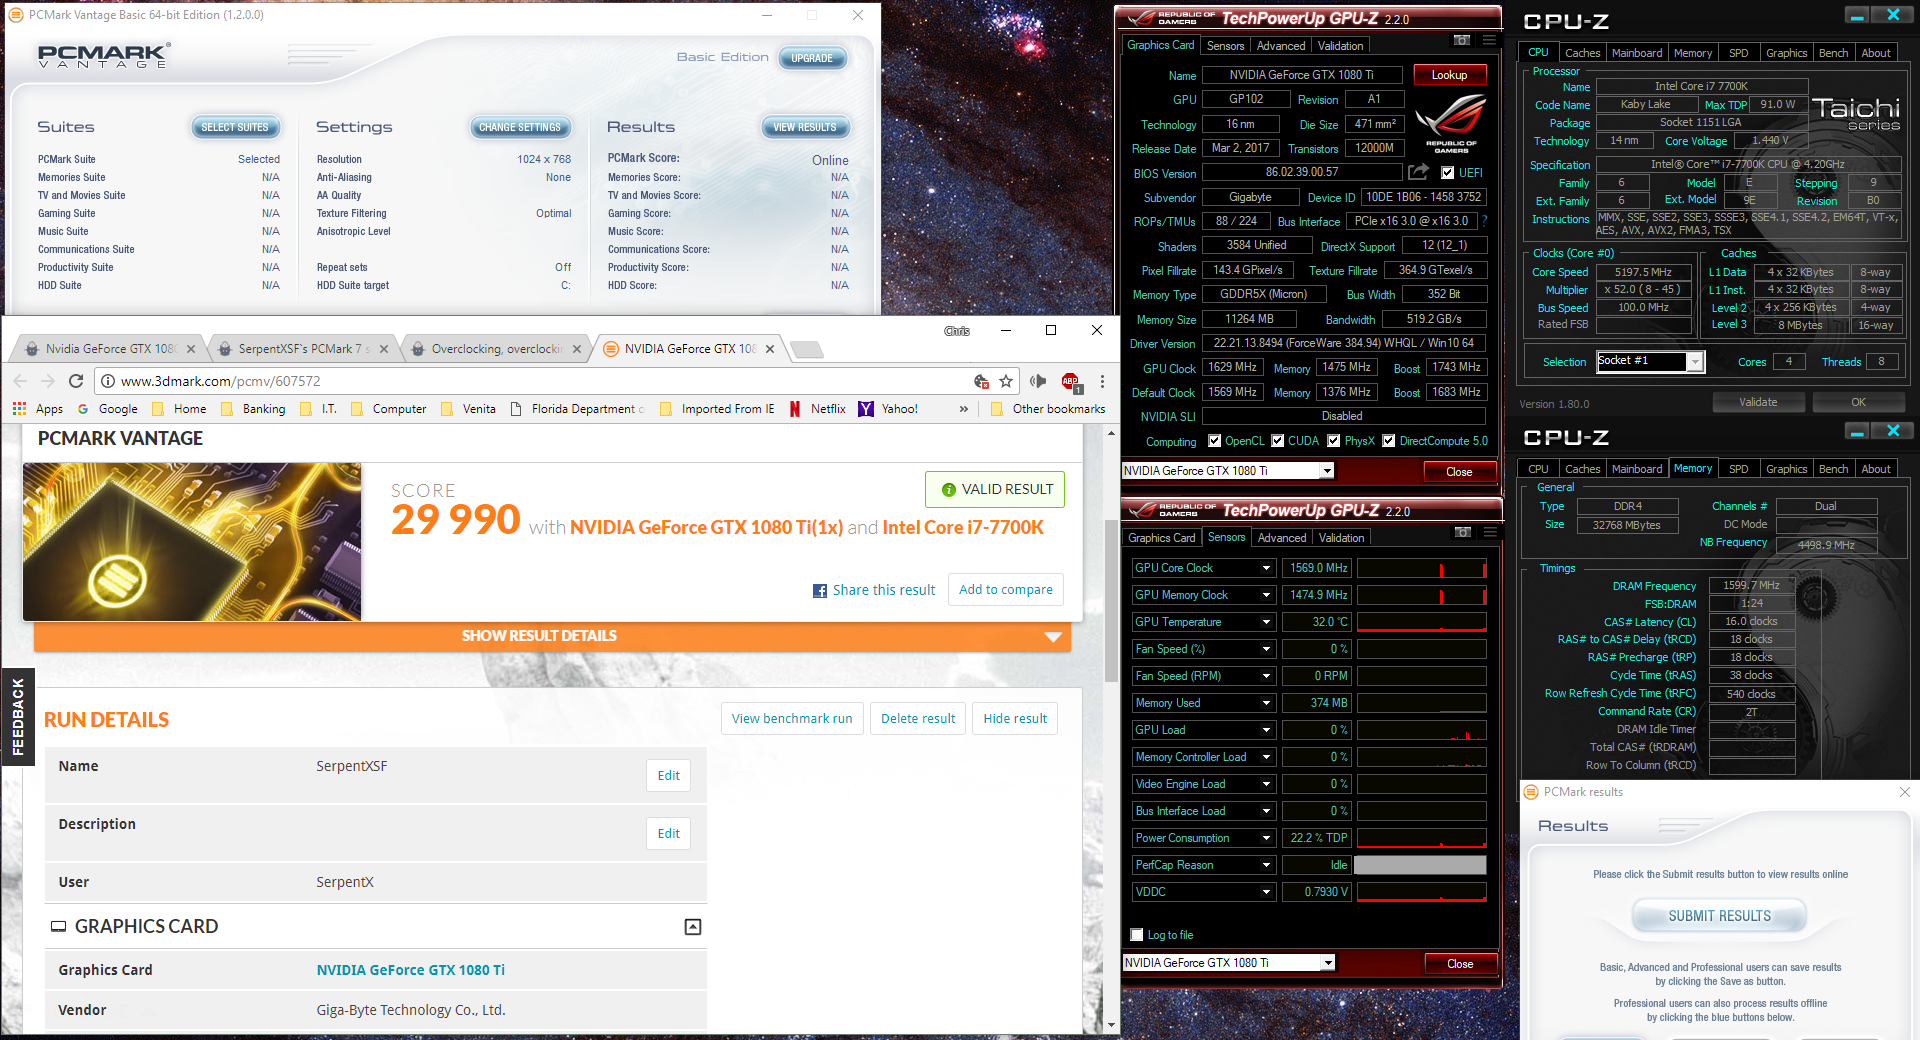Click GPU-Z screenshot camera icon in top window

(1462, 40)
